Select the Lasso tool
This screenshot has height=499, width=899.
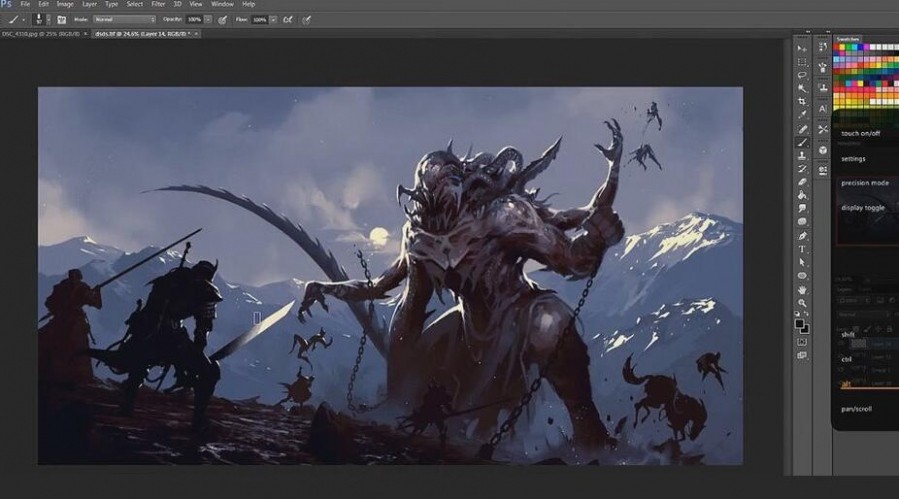[802, 75]
